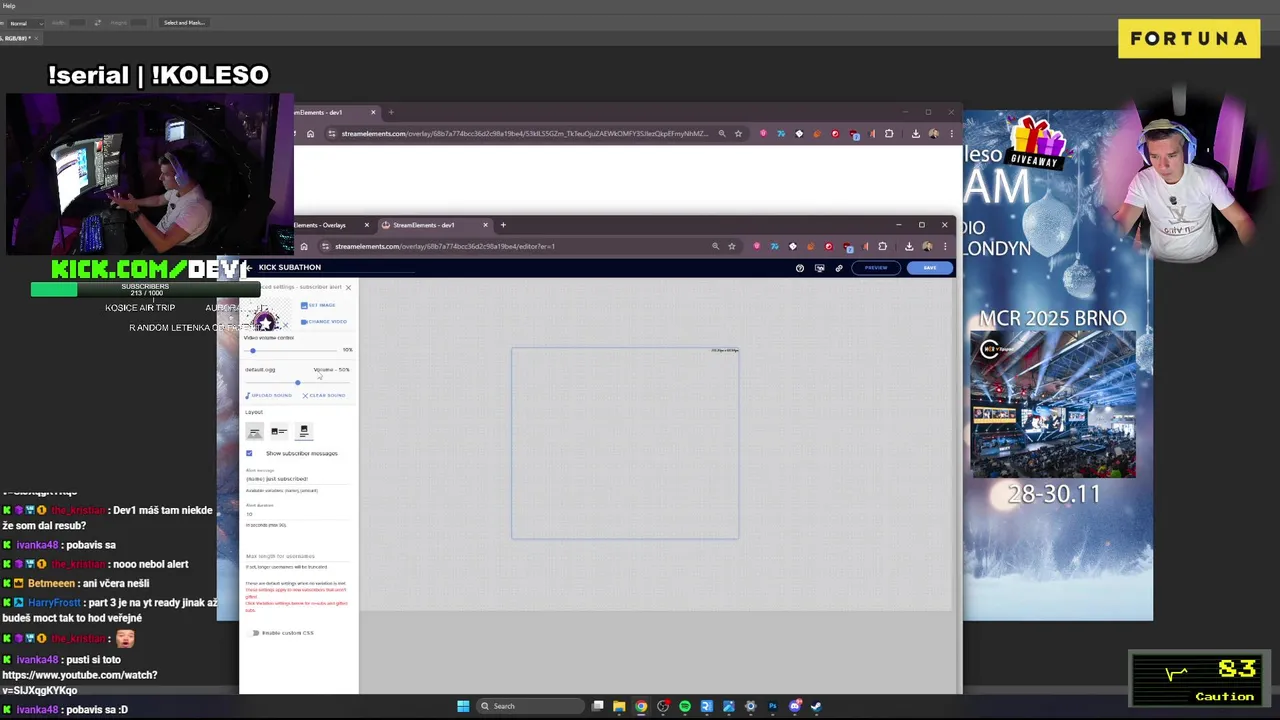
Task: Toggle the Enable custom CSS switch
Action: (255, 633)
